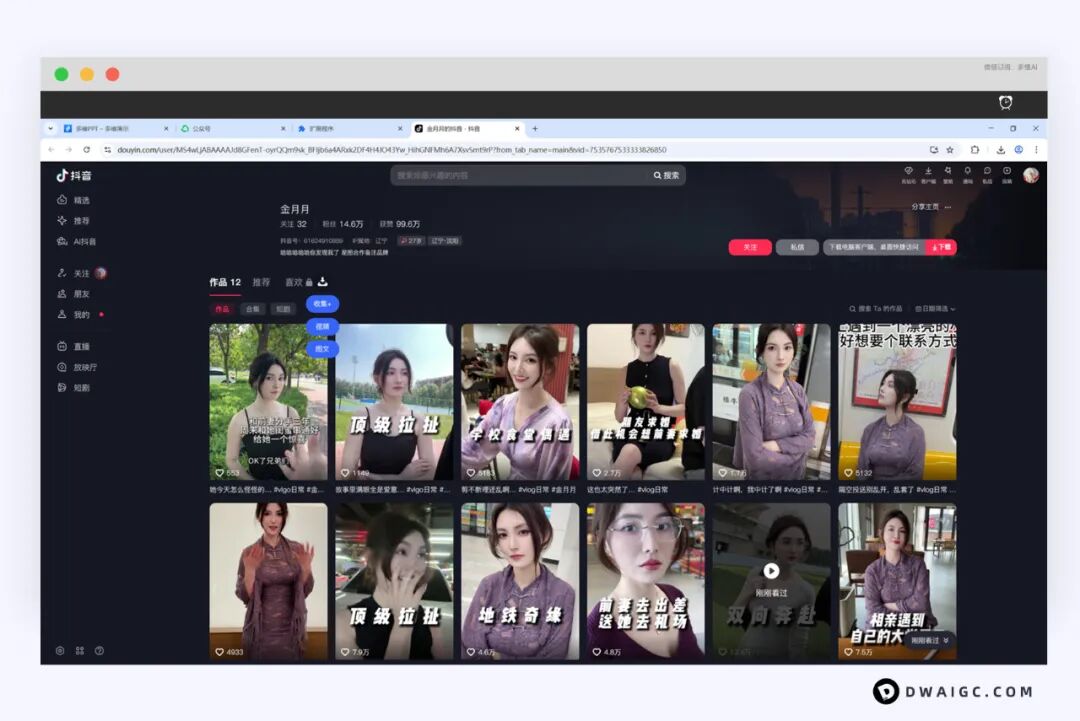Viewport: 1080px width, 721px height.
Task: Click the 通知 notification bell icon
Action: coord(967,174)
